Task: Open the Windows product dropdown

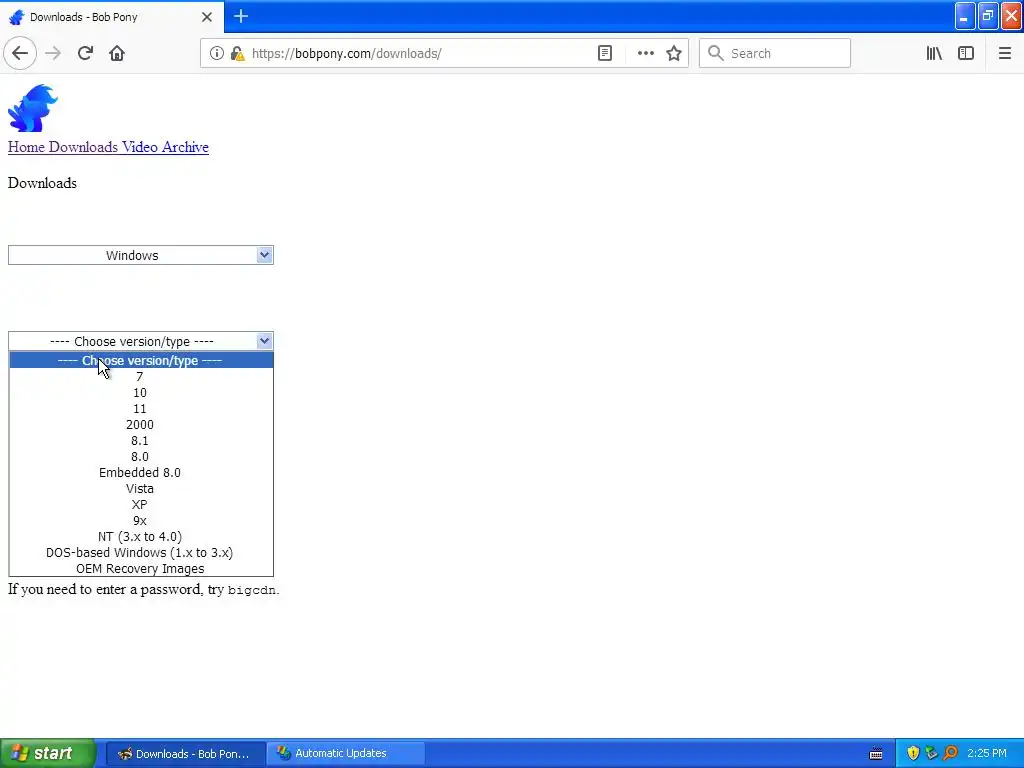Action: pyautogui.click(x=140, y=255)
